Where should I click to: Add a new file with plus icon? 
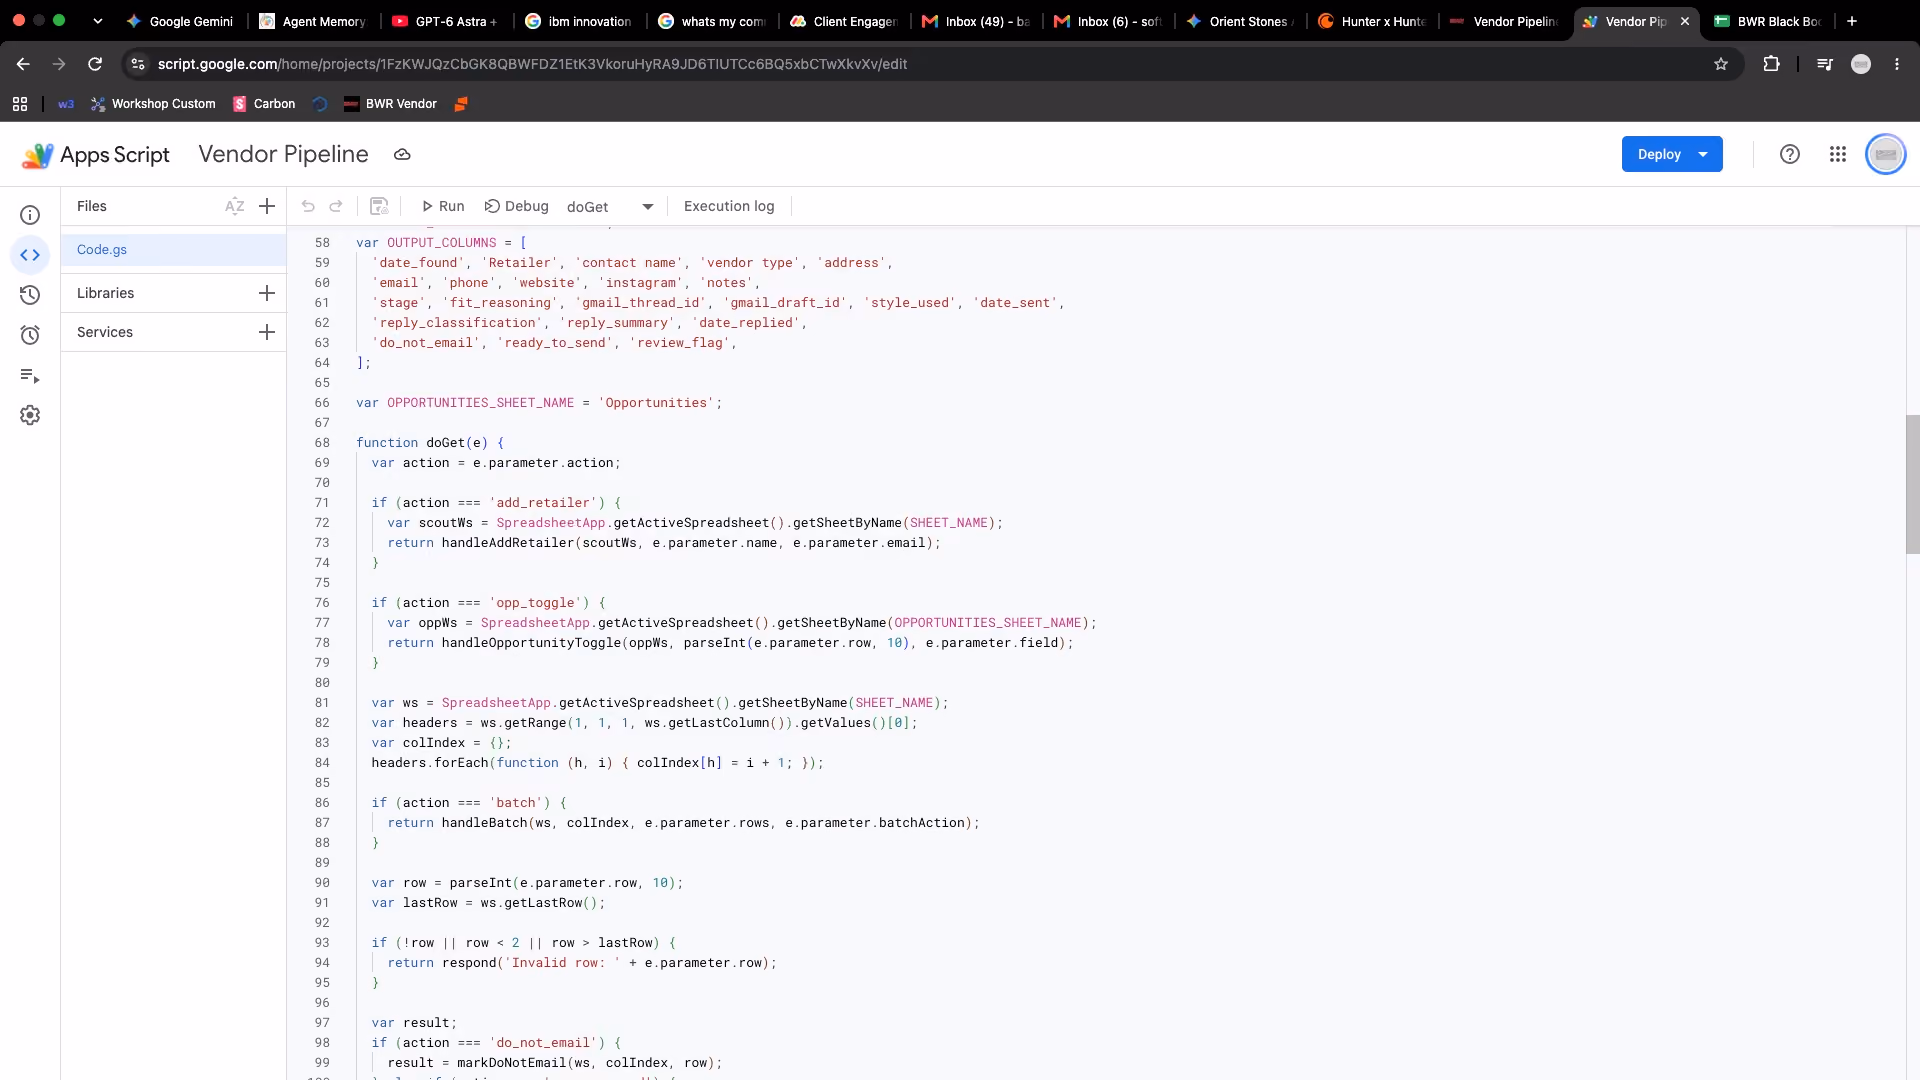coord(267,206)
